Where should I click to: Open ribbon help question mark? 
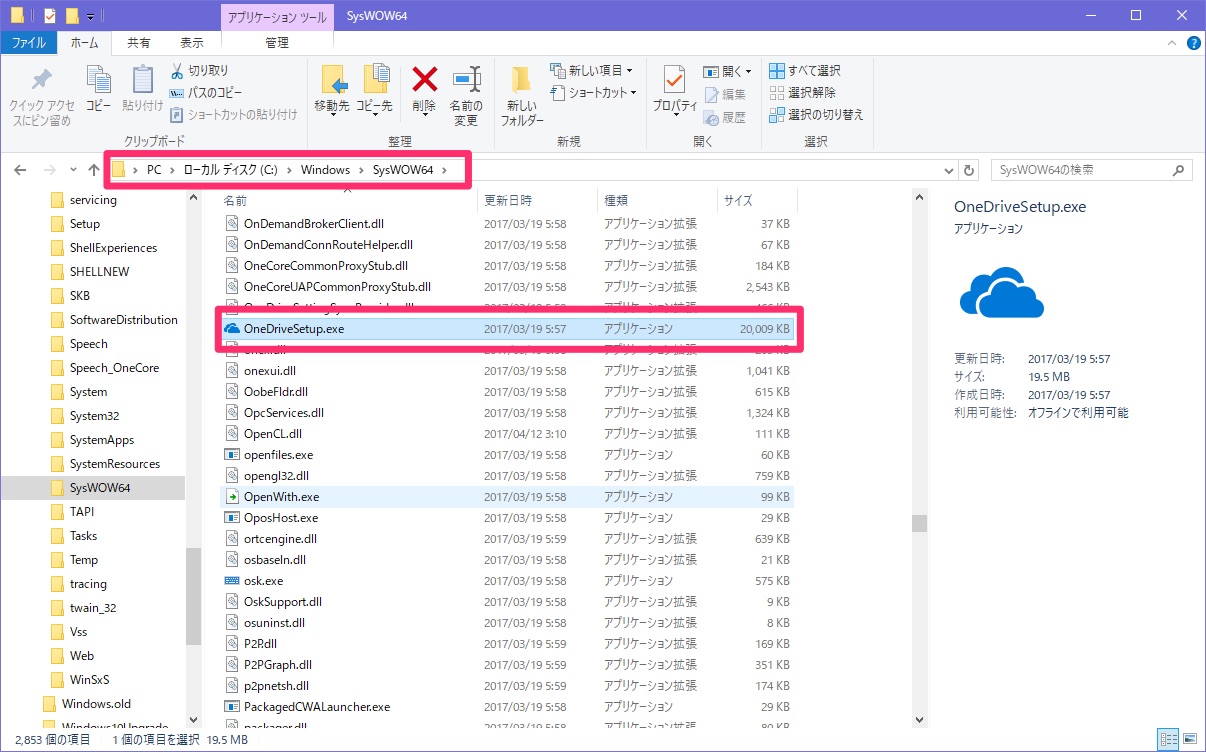tap(1193, 43)
